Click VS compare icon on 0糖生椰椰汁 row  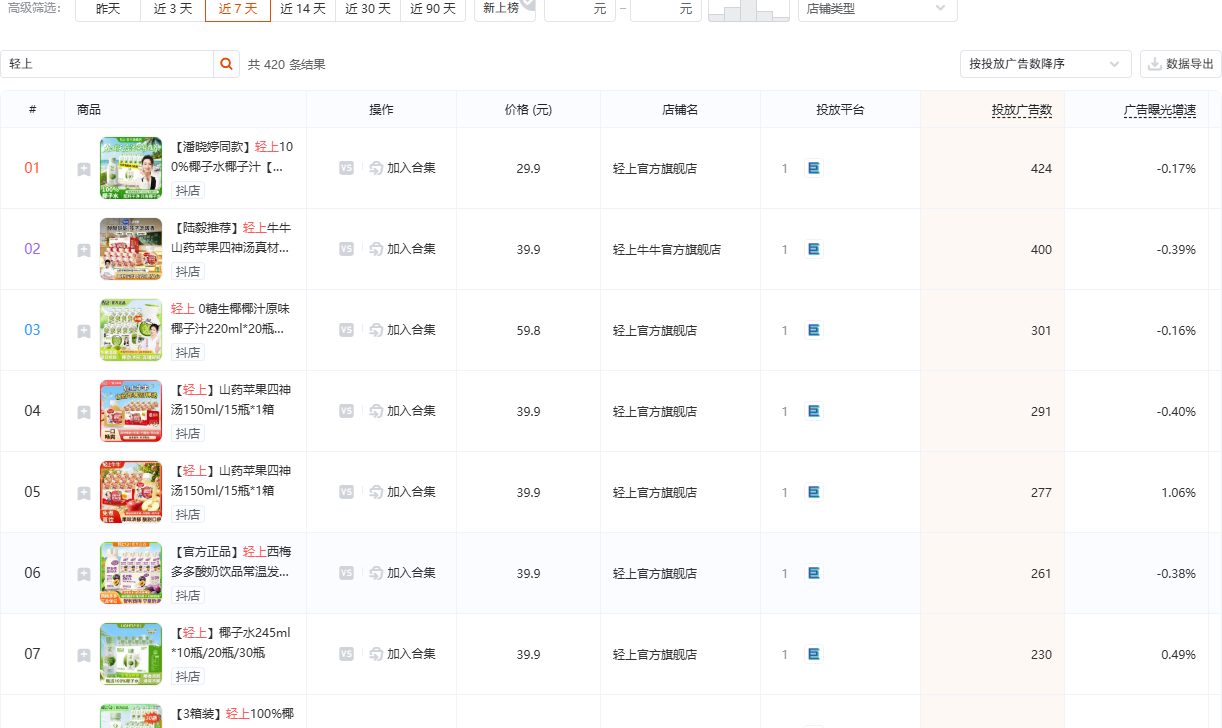(x=346, y=330)
